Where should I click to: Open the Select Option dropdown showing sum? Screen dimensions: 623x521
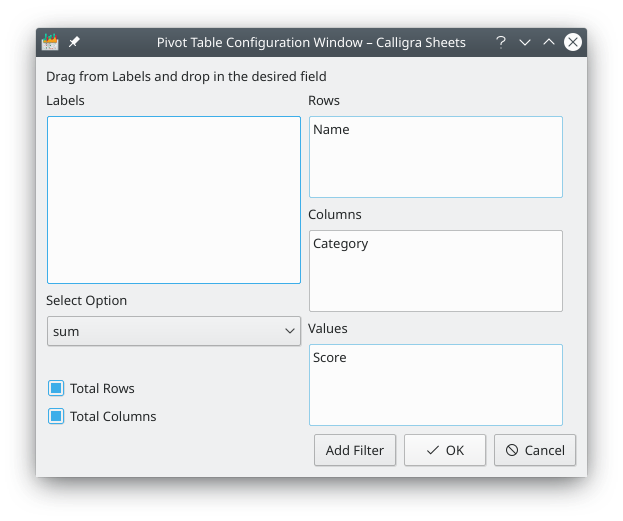[174, 331]
